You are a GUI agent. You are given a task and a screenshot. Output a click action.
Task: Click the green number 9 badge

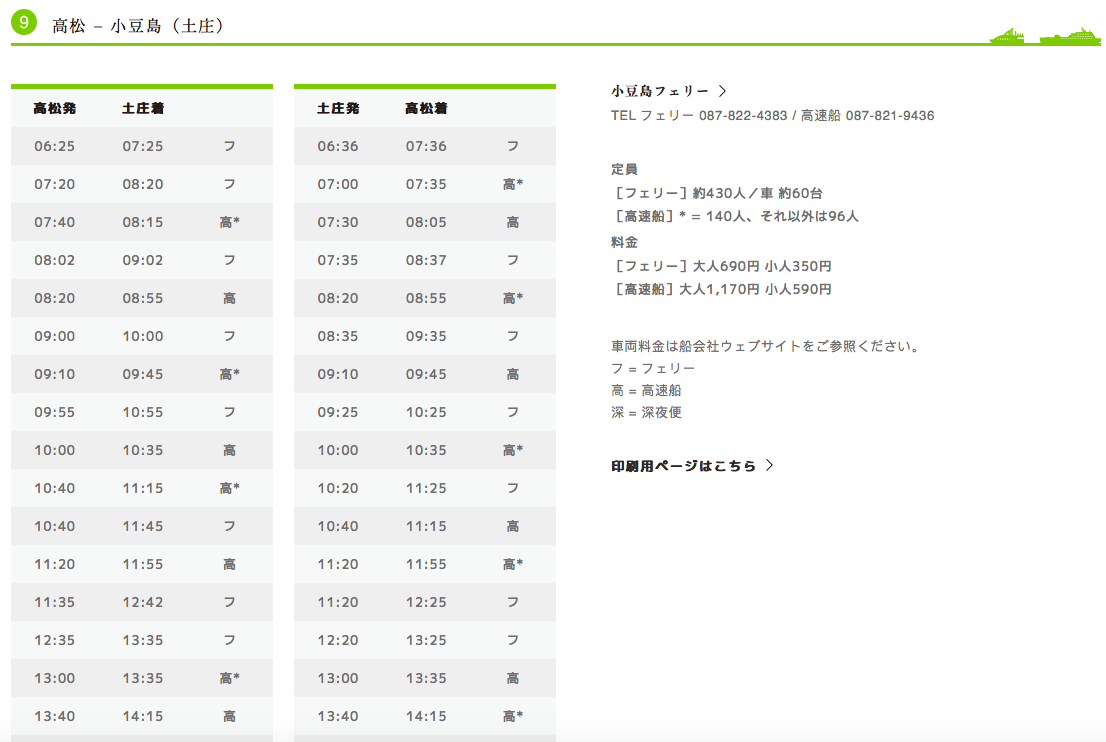[24, 24]
